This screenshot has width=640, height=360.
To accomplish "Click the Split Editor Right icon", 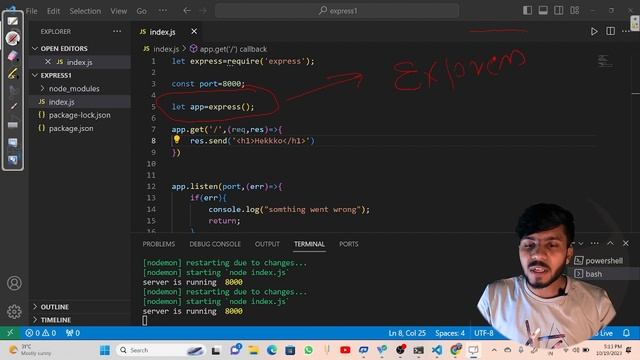I will click(610, 31).
